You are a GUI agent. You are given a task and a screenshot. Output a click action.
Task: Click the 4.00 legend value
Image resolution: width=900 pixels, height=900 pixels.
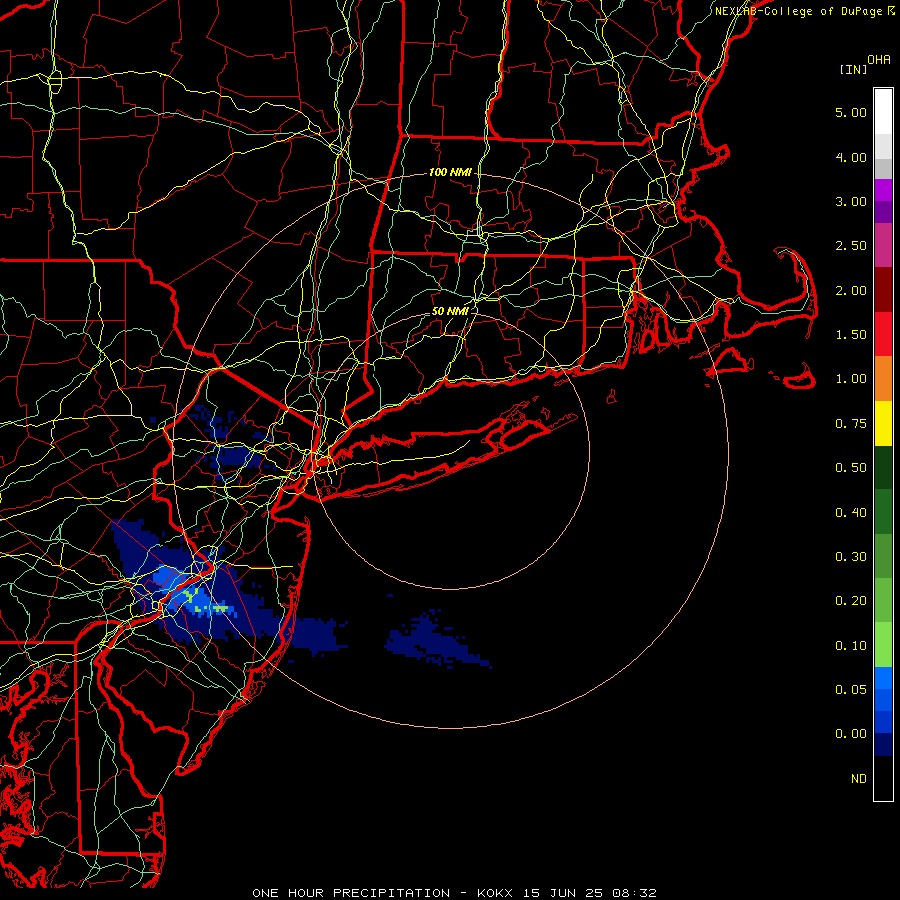(x=851, y=157)
